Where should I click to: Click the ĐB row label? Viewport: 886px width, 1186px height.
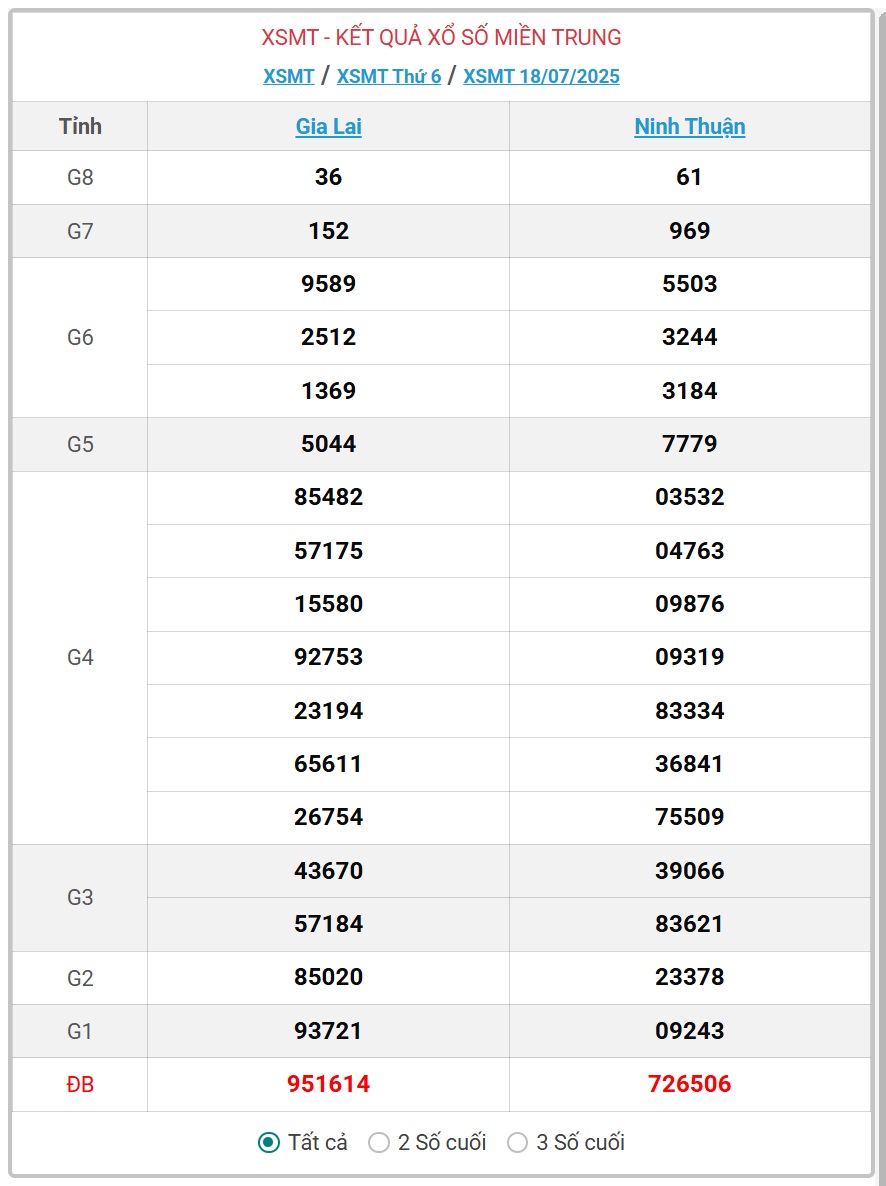coord(80,1084)
